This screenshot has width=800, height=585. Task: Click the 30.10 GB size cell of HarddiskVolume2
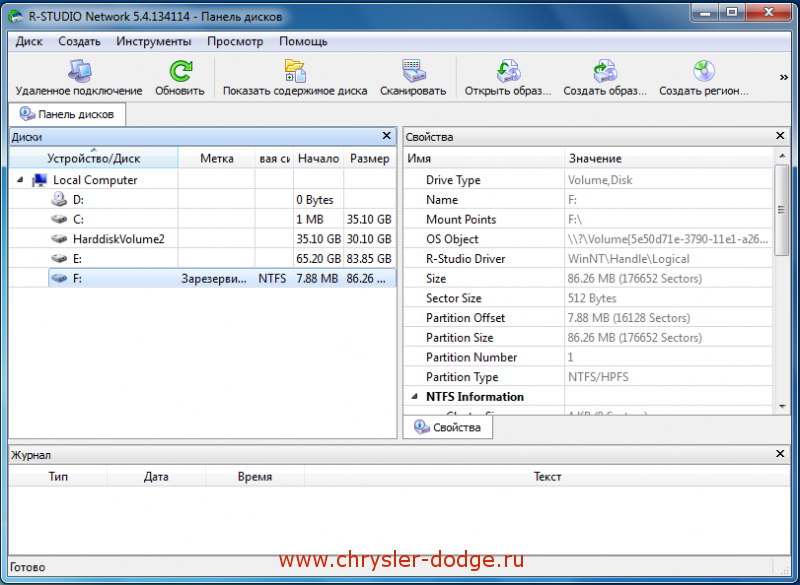click(x=369, y=239)
